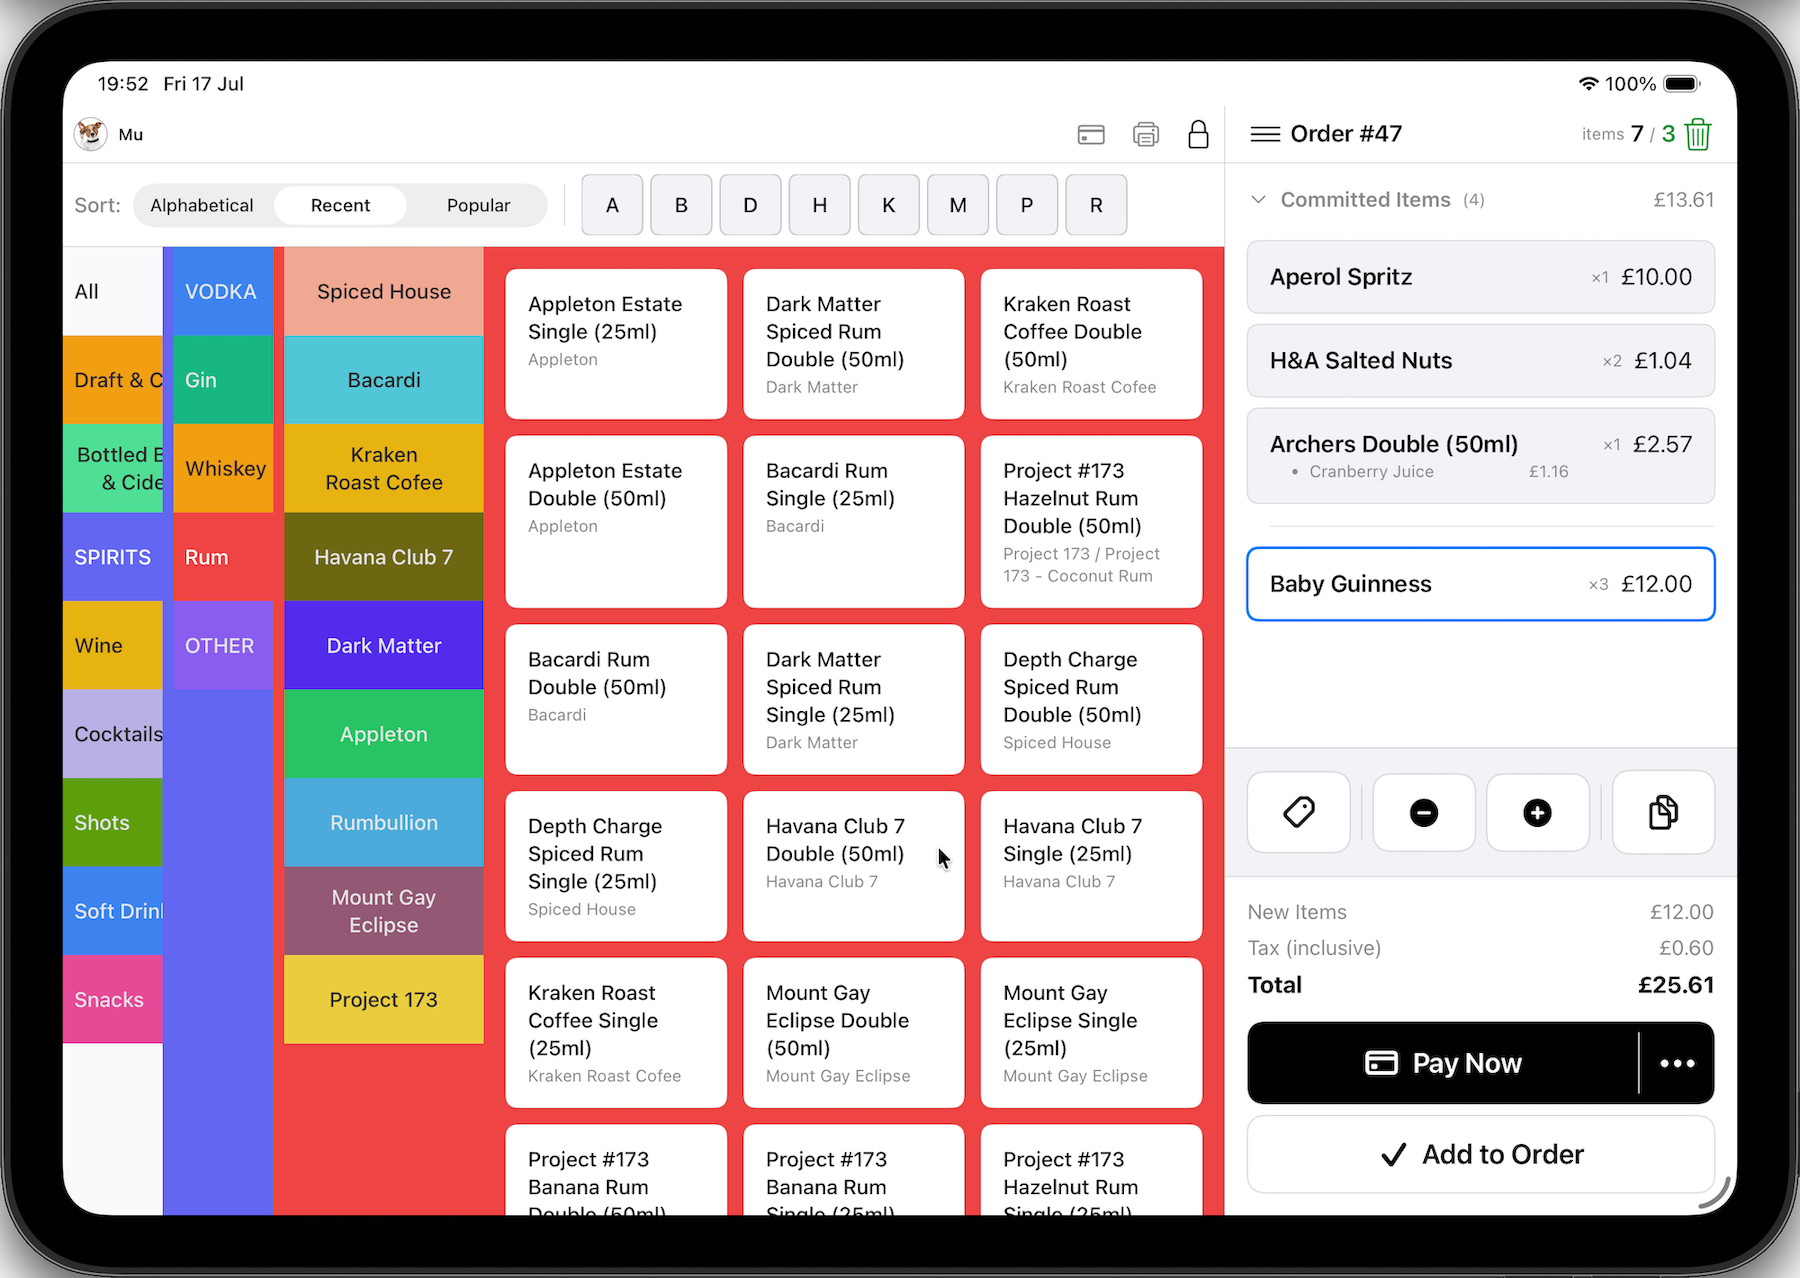
Task: Open the Shots category
Action: click(x=113, y=822)
